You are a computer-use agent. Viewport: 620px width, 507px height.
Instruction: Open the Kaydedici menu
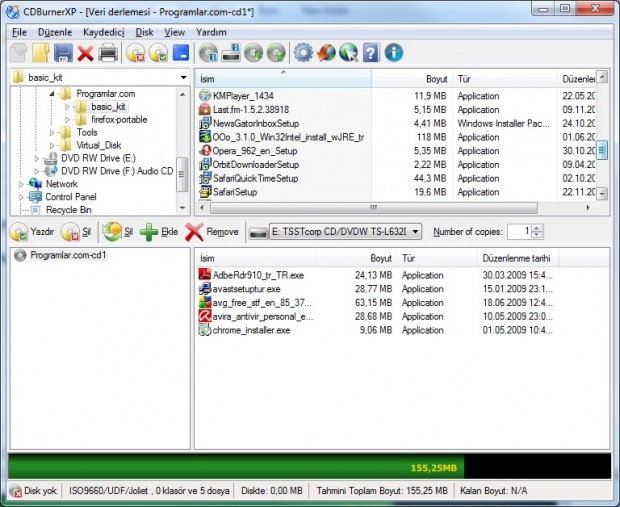pos(104,32)
